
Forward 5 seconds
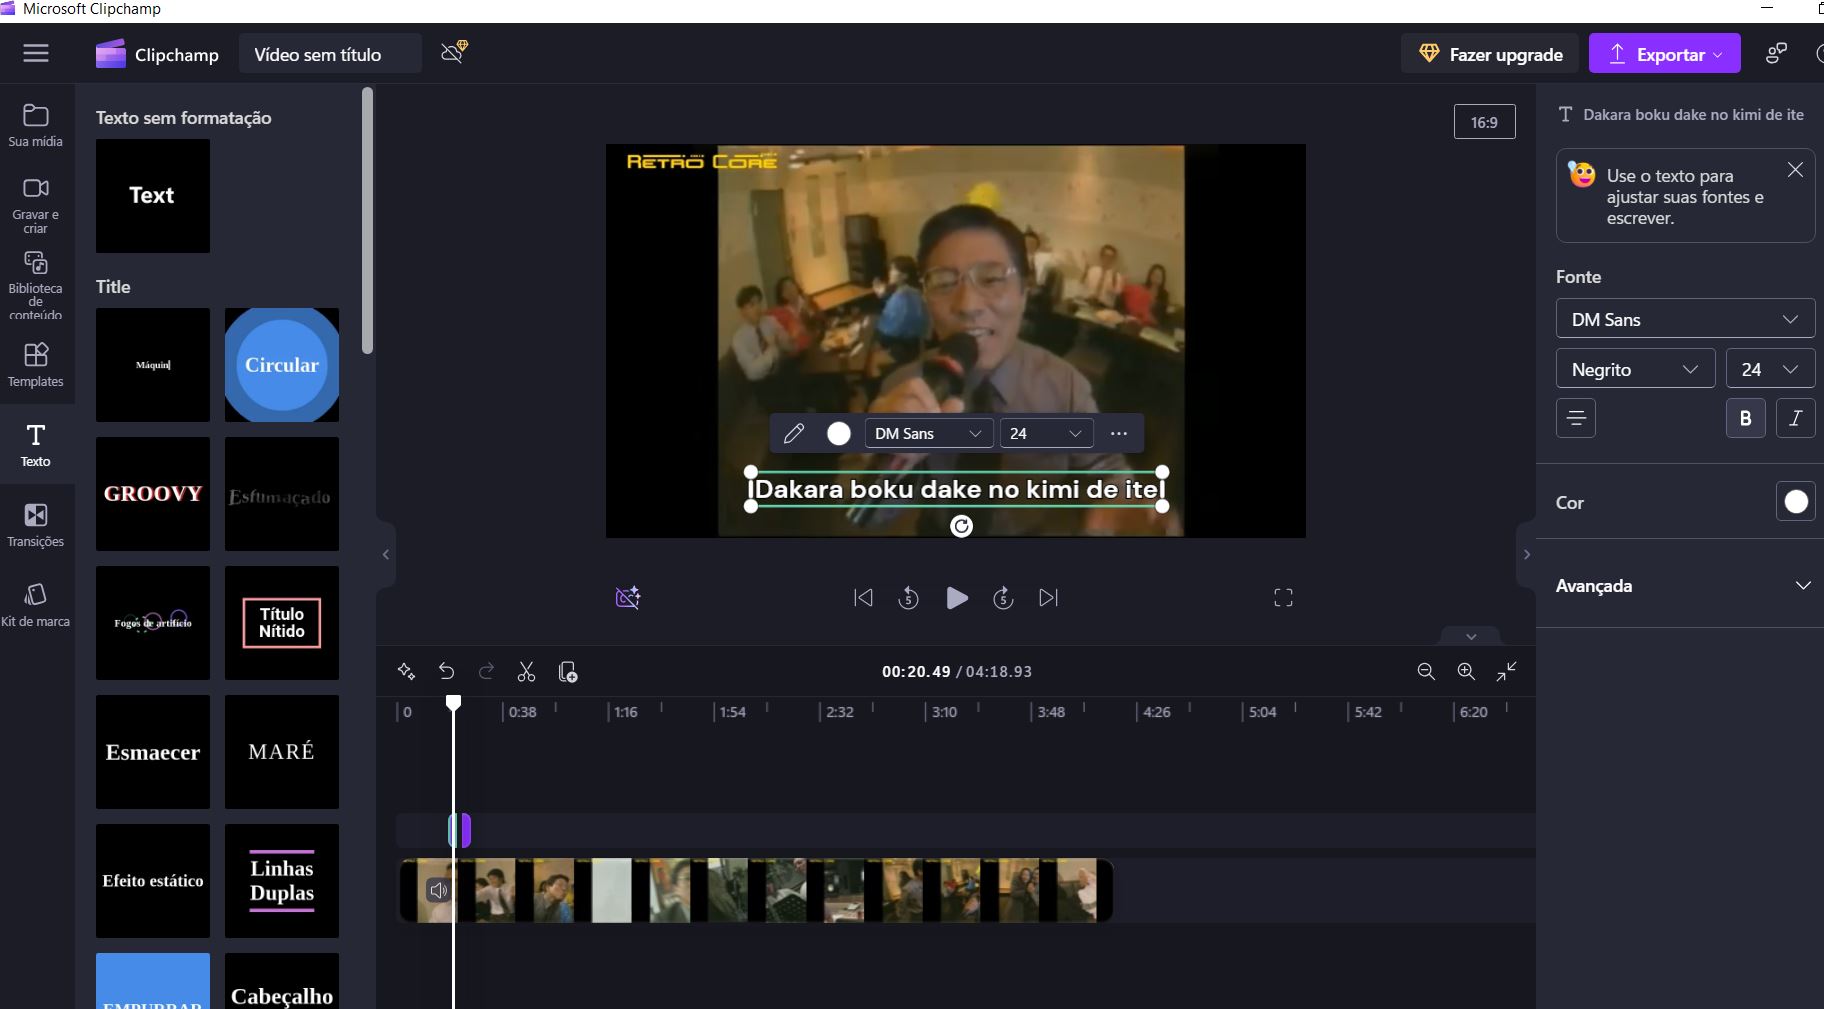1003,598
